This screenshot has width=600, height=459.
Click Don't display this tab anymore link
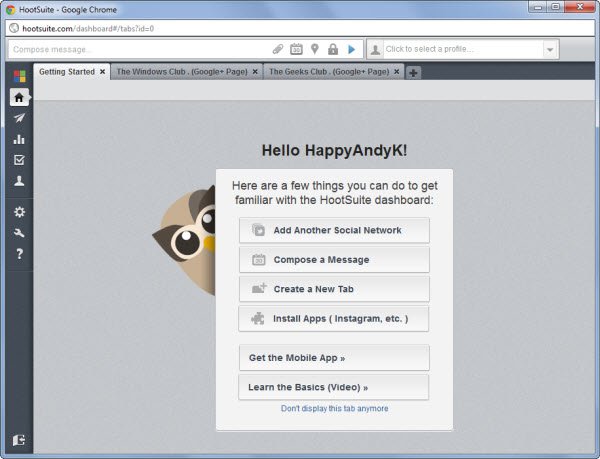tap(334, 409)
